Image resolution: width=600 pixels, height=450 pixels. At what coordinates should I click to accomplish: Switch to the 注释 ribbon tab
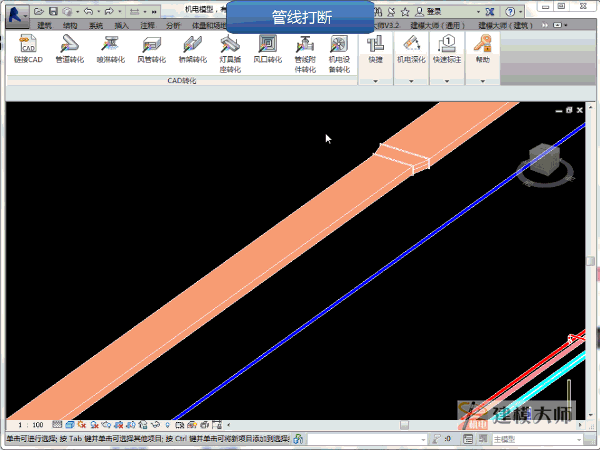click(x=147, y=26)
